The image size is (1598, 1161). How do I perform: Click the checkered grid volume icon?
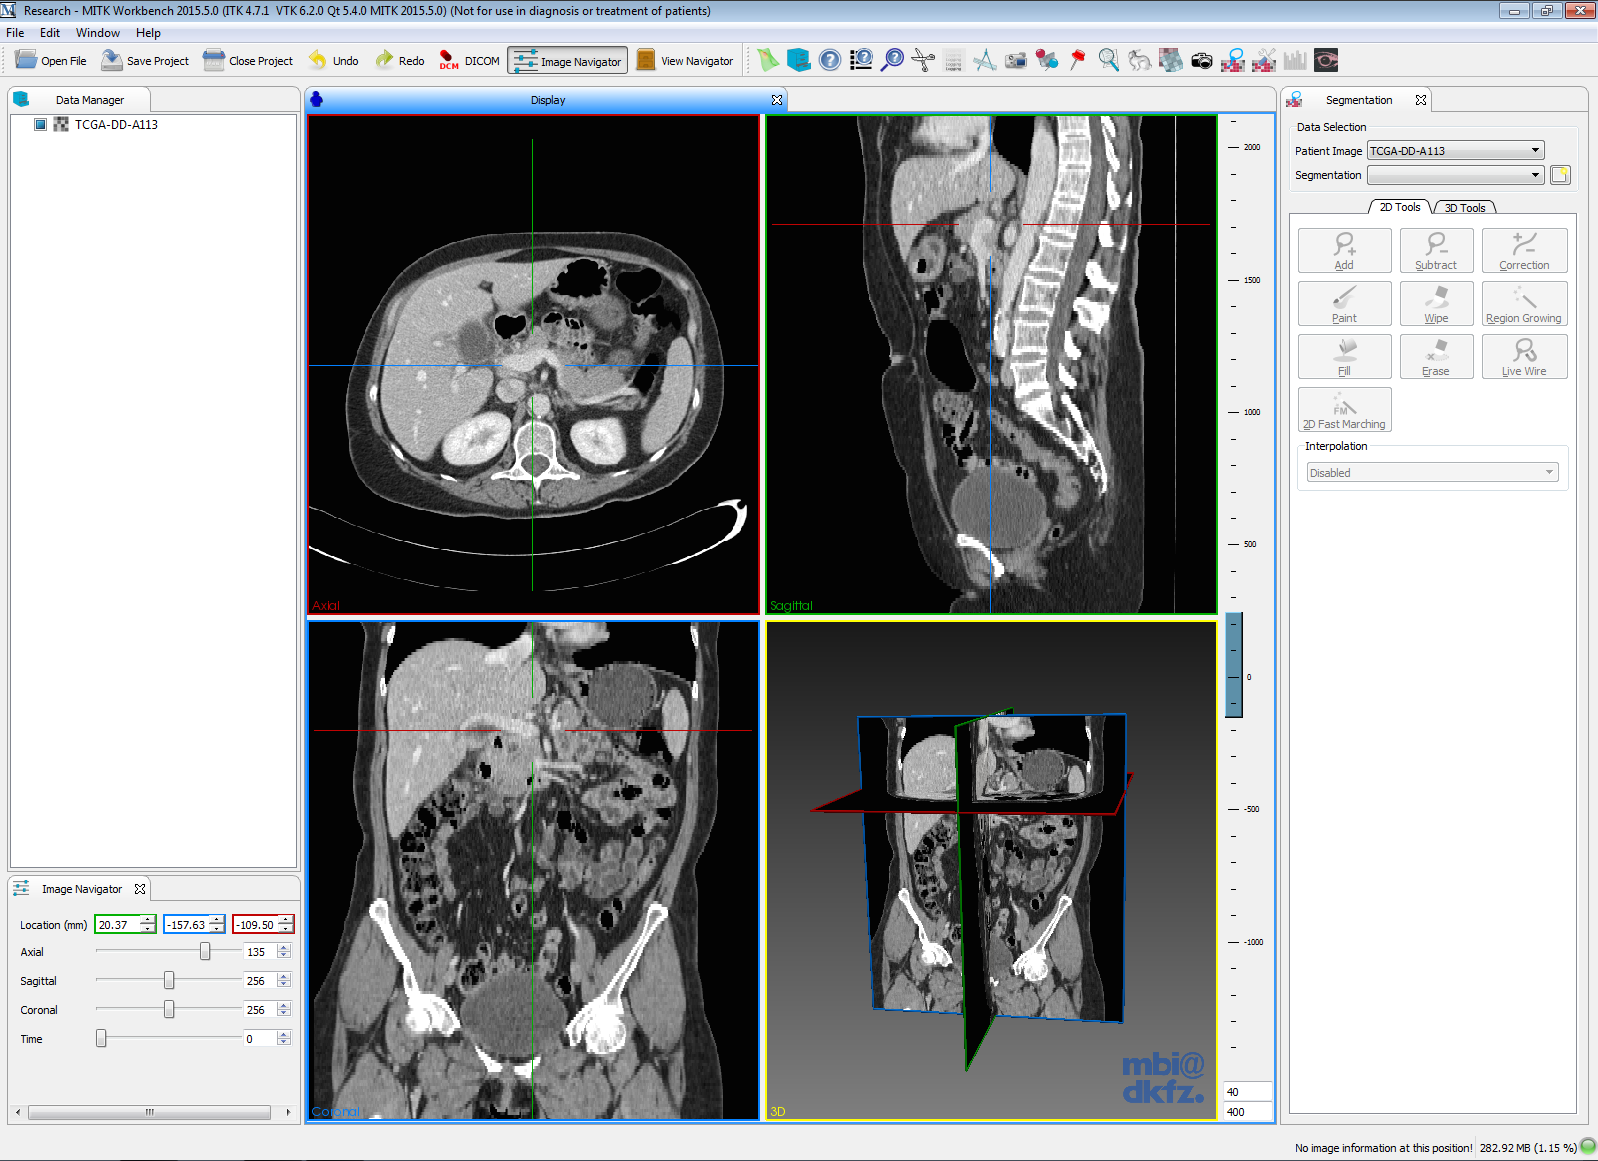click(x=1171, y=60)
